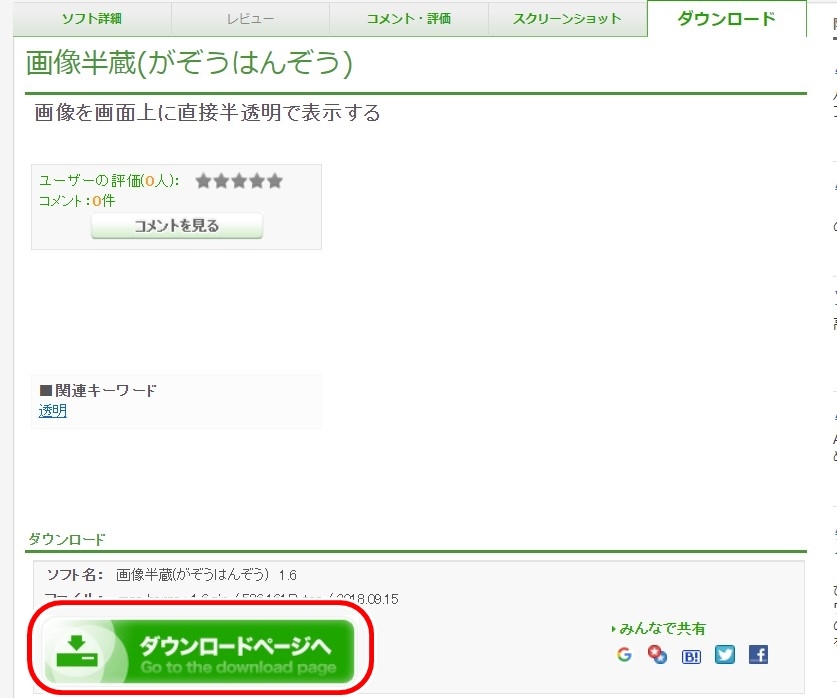
Task: Select the ダウンロード tab
Action: tap(726, 19)
